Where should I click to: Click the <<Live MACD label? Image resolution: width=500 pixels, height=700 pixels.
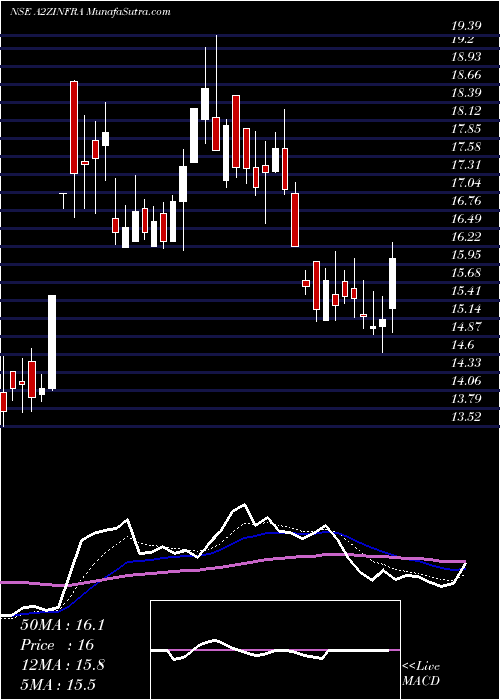tap(421, 673)
